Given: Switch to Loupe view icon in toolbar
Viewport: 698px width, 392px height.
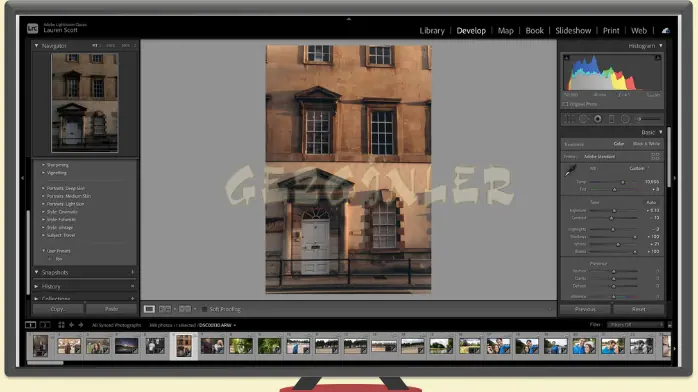Looking at the screenshot, I should (149, 309).
